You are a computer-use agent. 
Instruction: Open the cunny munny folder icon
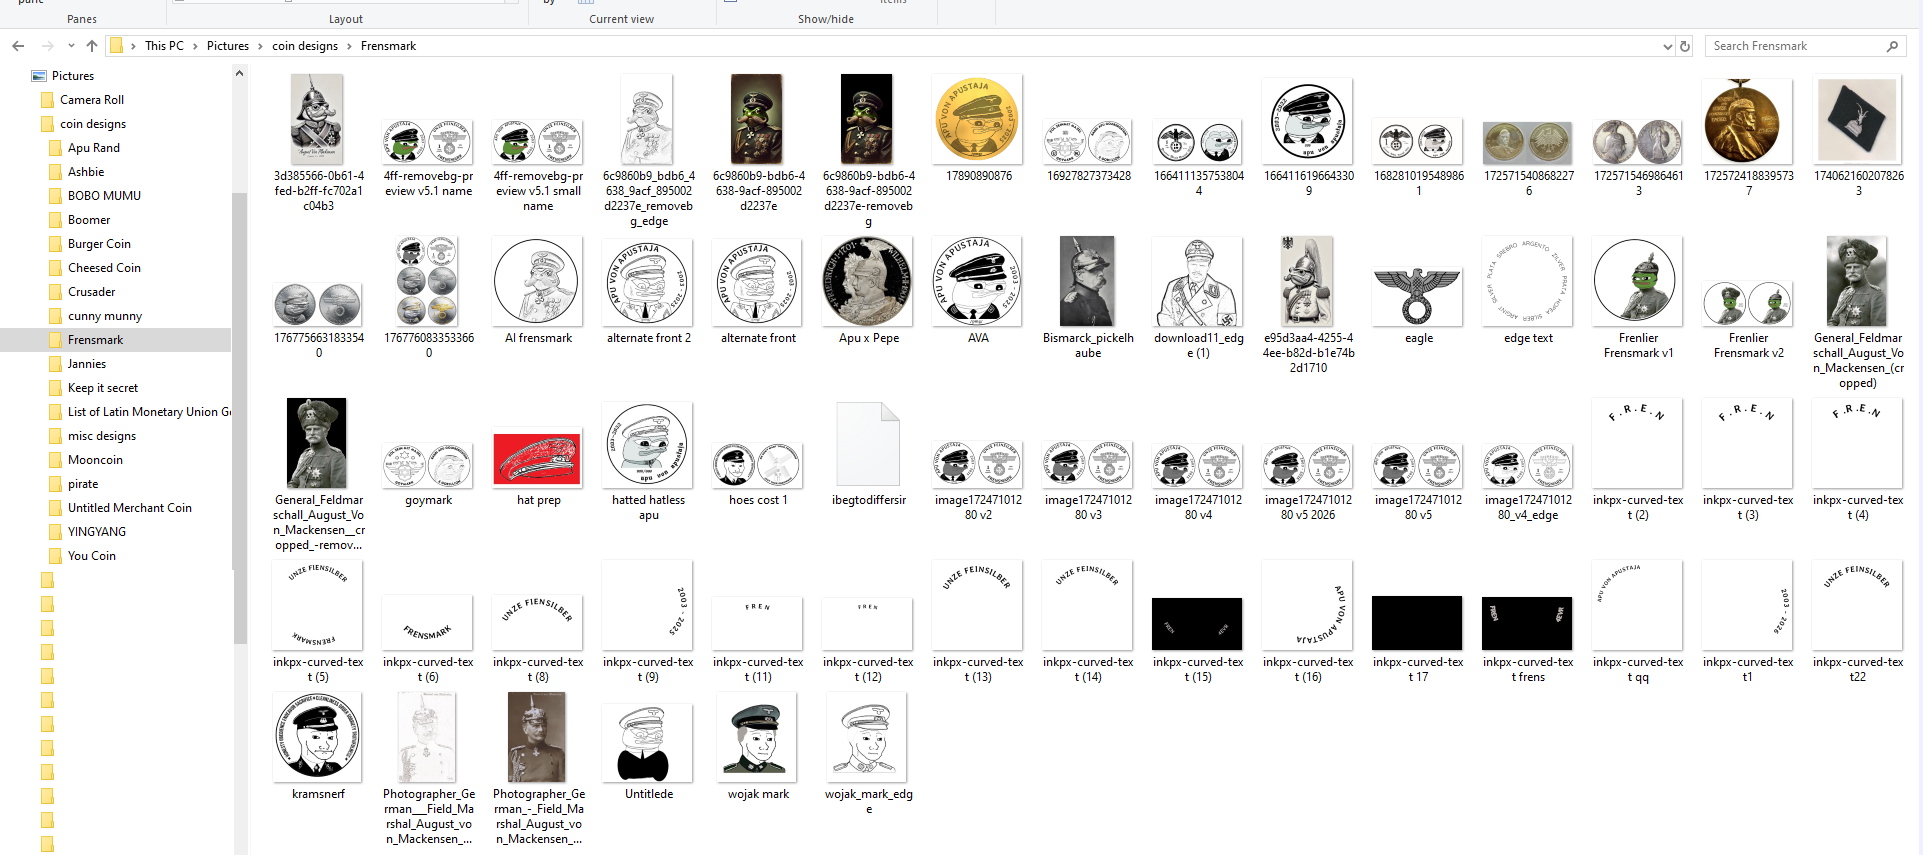coord(55,316)
